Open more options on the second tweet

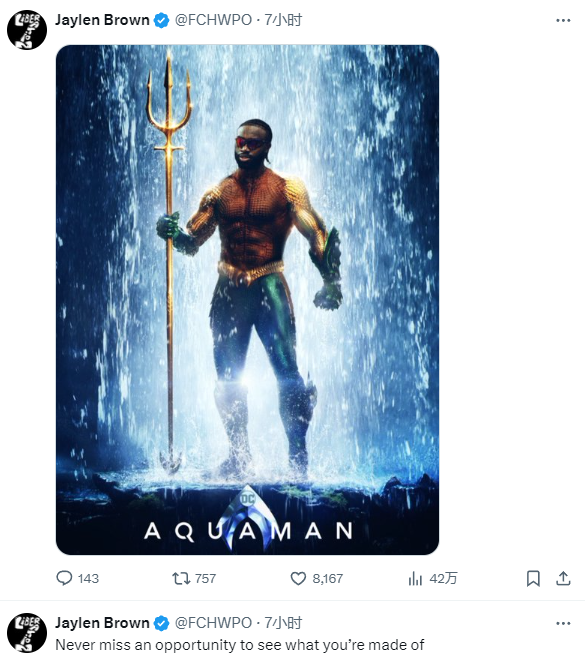563,623
